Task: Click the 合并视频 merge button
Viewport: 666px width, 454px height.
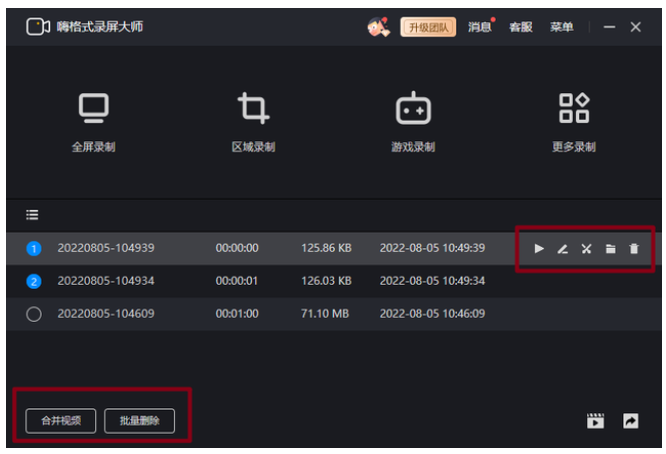Action: pos(61,421)
